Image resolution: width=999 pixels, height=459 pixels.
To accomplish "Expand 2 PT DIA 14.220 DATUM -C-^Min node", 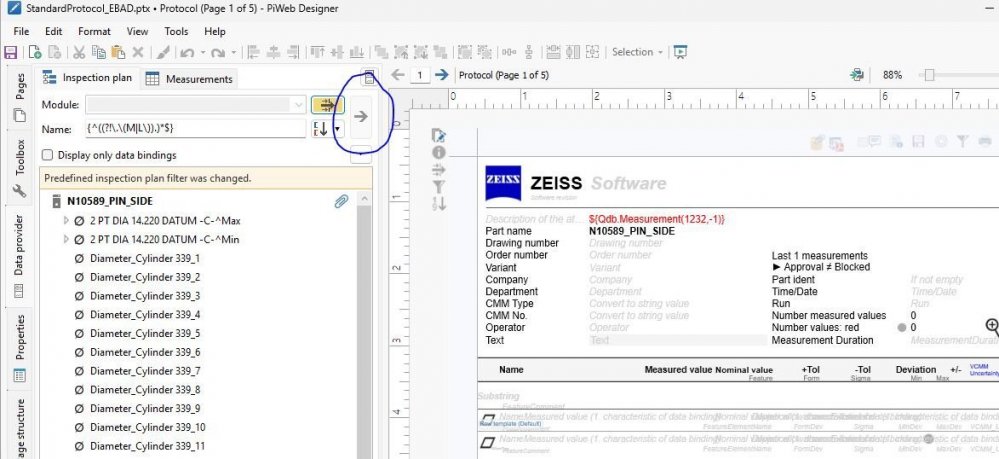I will point(67,239).
